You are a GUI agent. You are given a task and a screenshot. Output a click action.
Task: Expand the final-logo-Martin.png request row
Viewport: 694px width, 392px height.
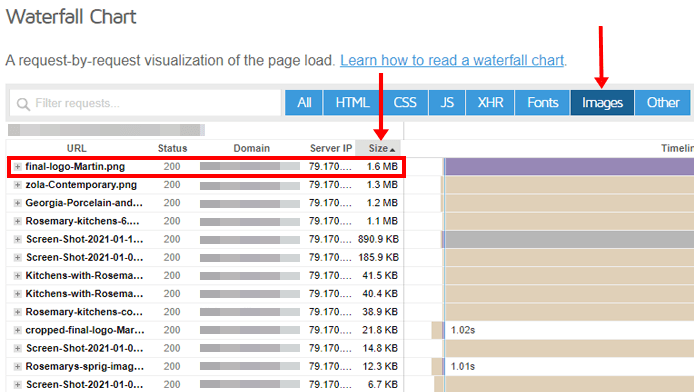point(17,167)
